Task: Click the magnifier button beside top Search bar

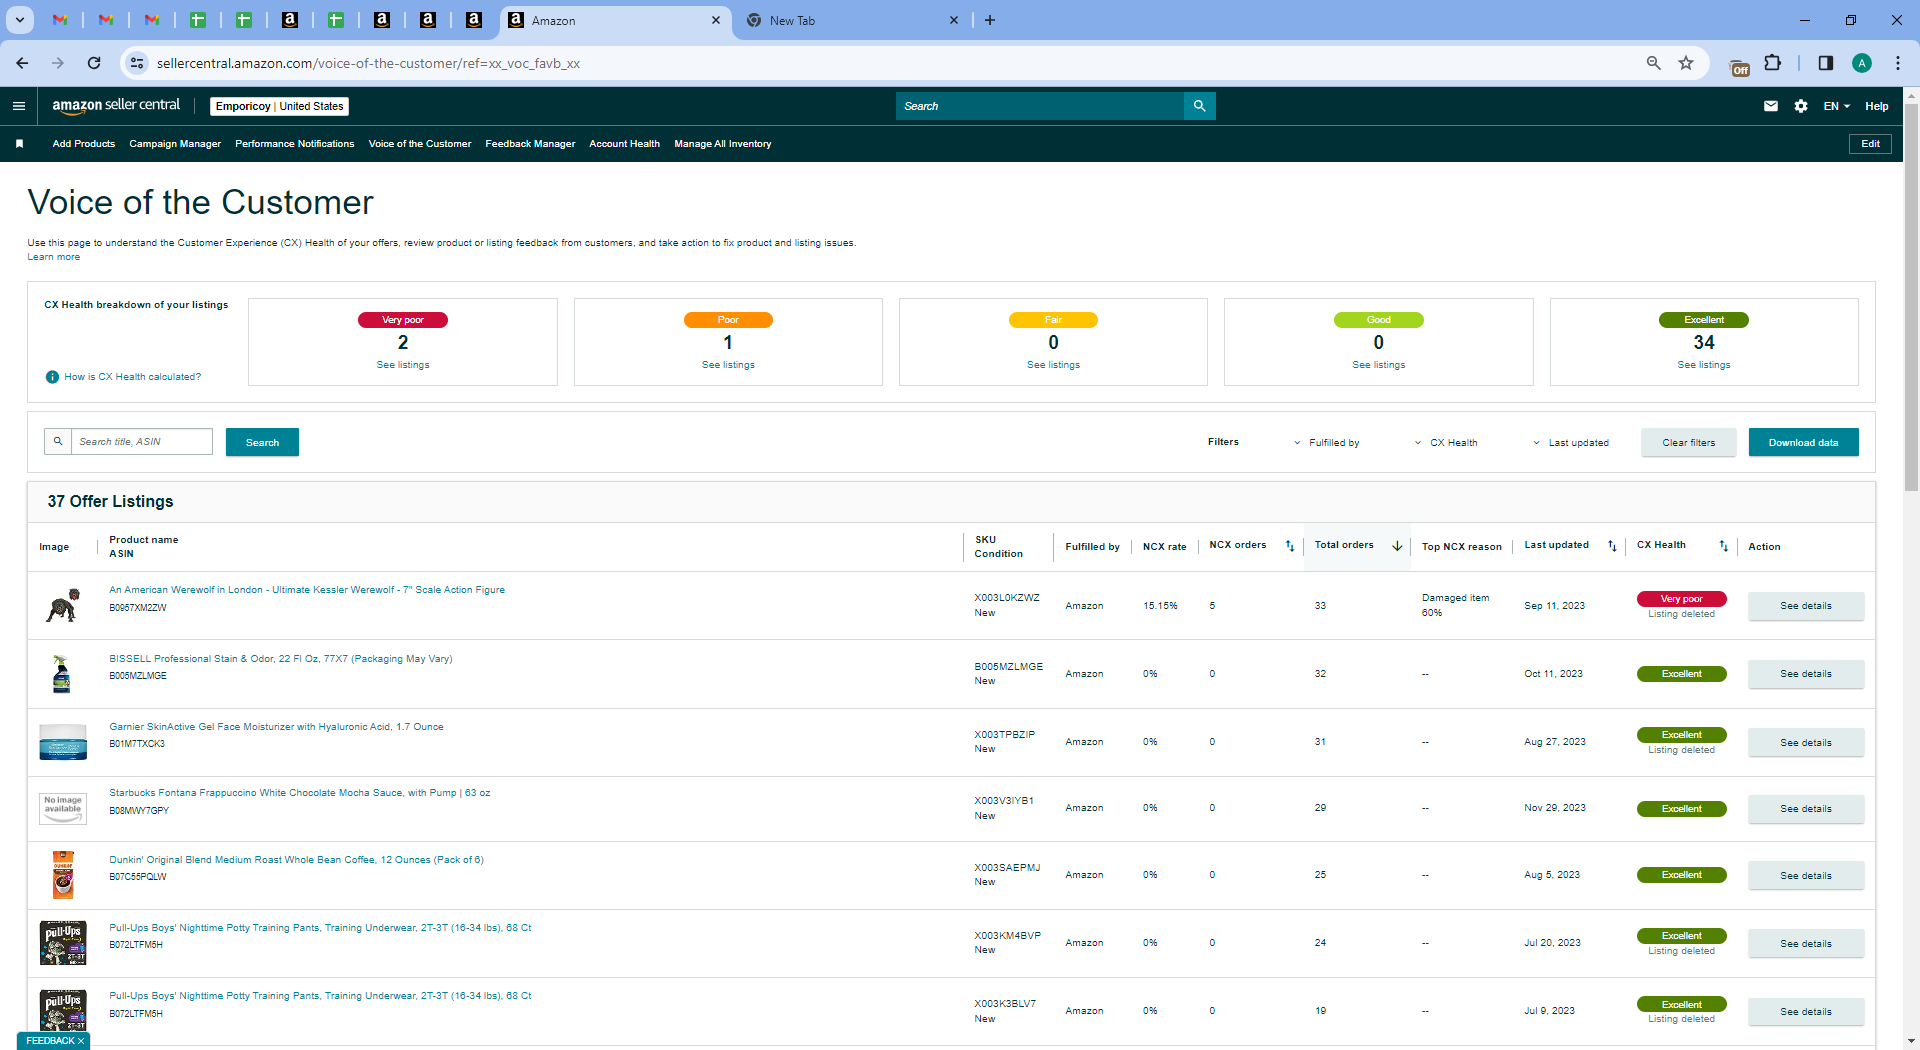Action: coord(1199,106)
